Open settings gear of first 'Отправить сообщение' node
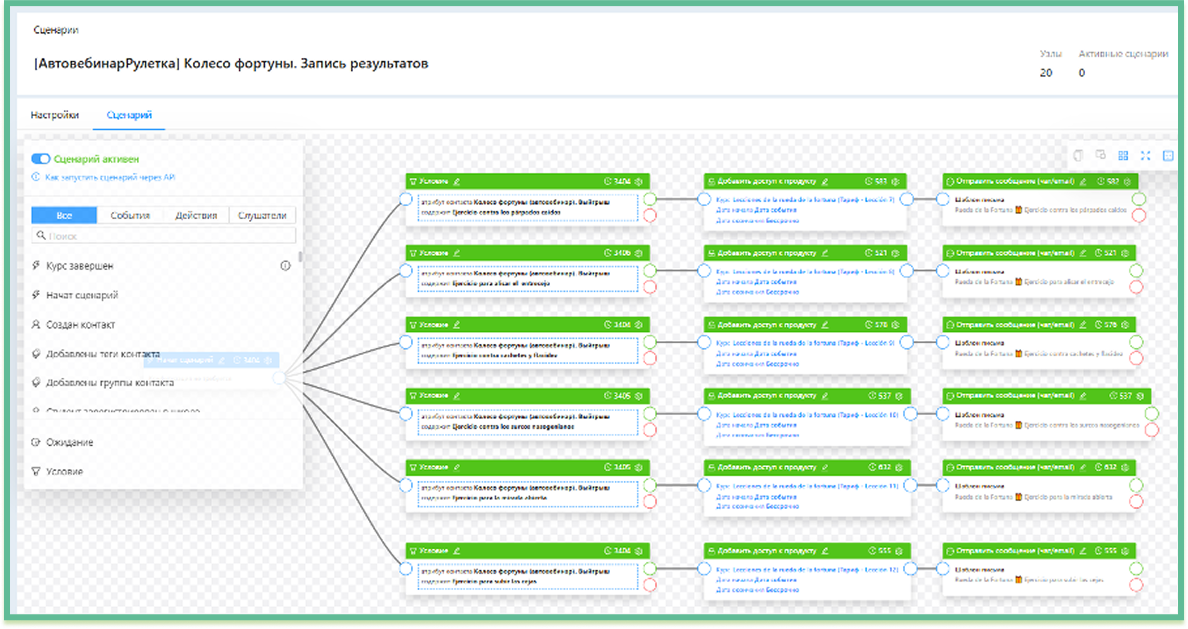This screenshot has height=629, width=1188. pyautogui.click(x=1127, y=181)
